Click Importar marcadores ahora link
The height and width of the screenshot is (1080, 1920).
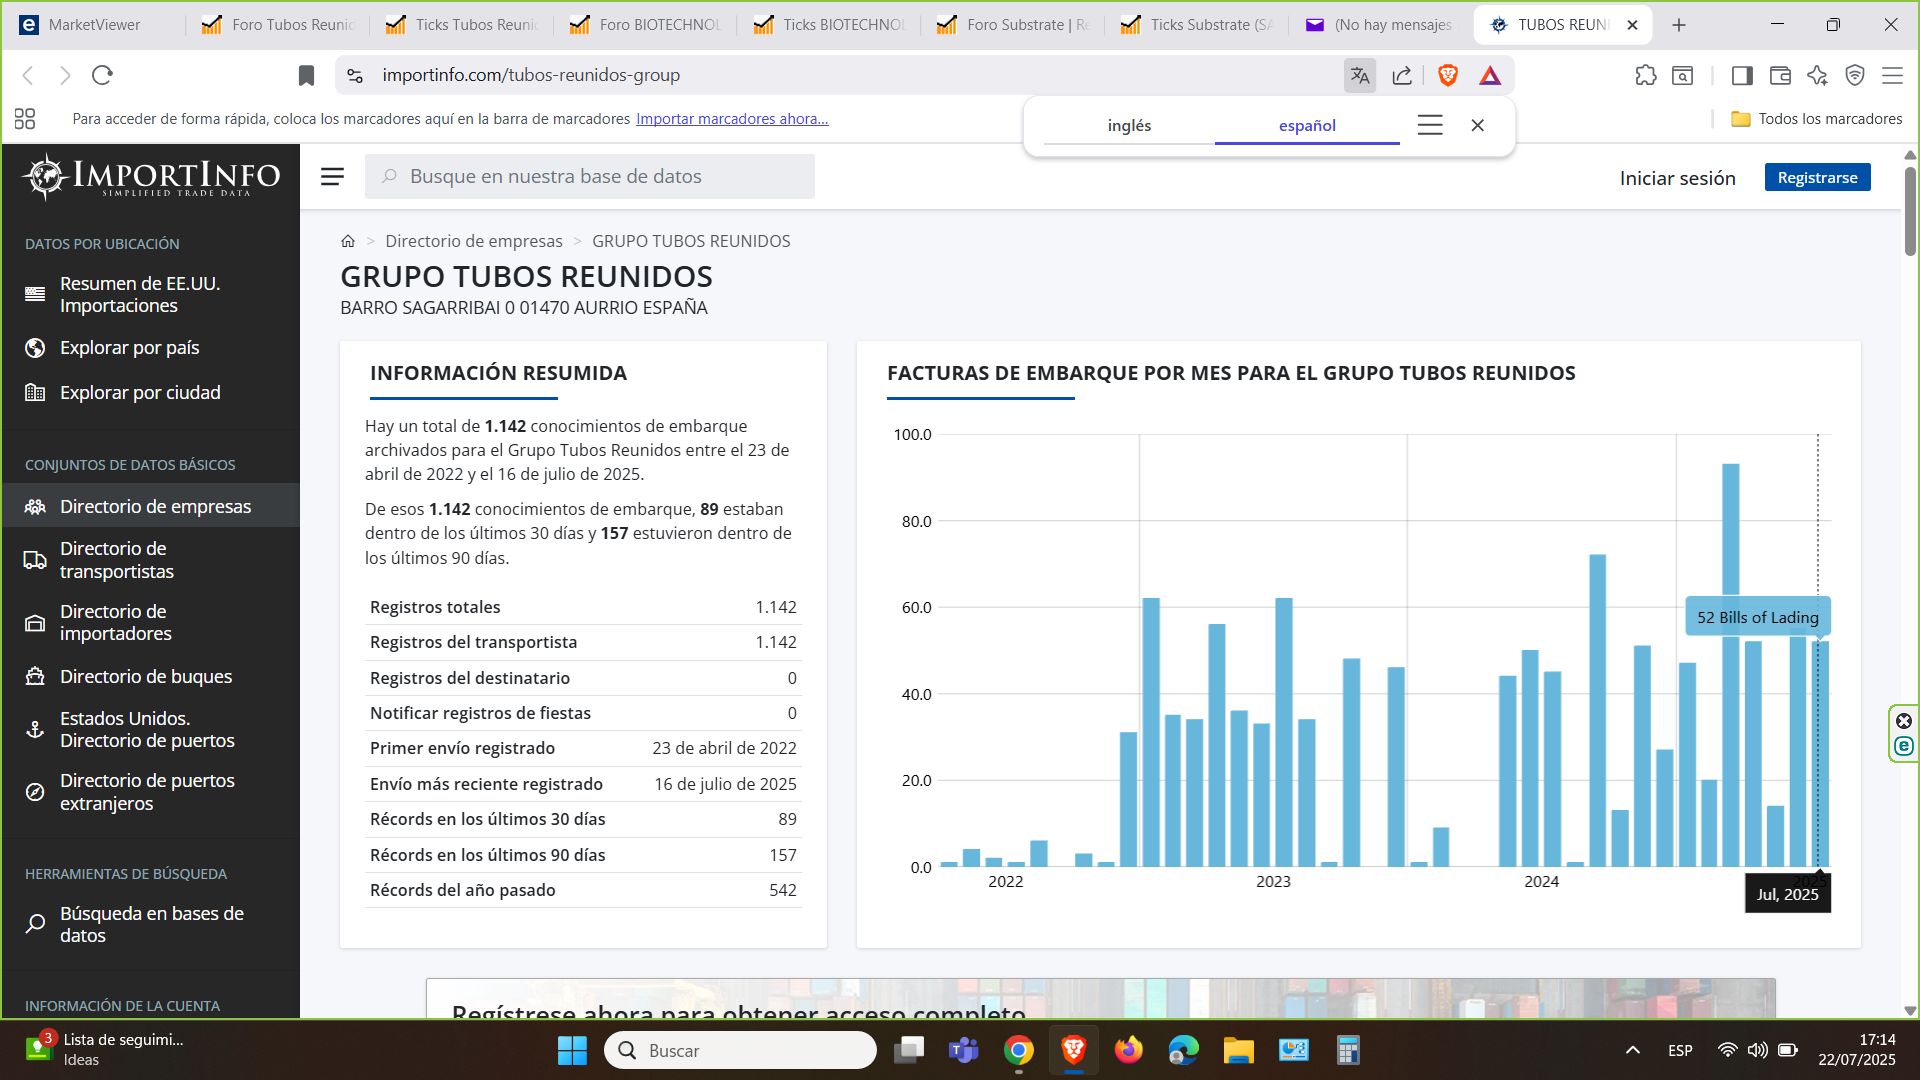[x=732, y=119]
